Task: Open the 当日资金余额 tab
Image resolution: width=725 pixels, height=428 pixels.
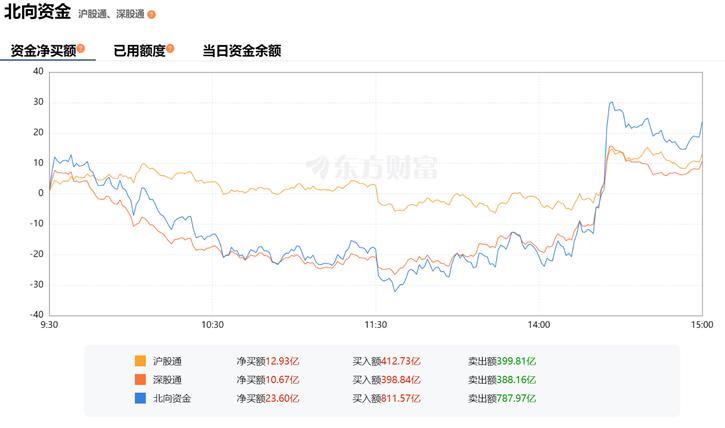Action: point(241,50)
